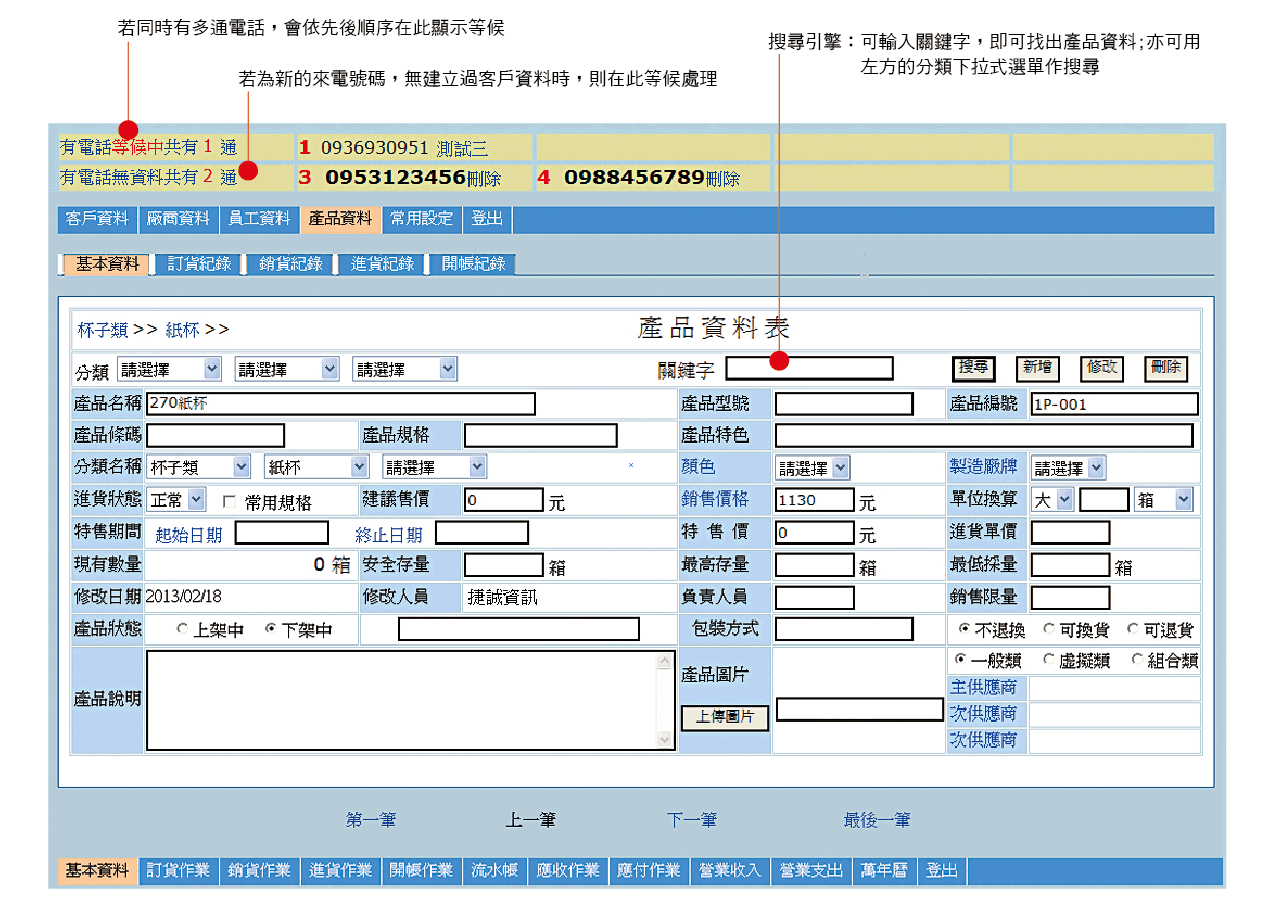Open the 員工資料 menu tab
The height and width of the screenshot is (900, 1280).
[x=259, y=218]
